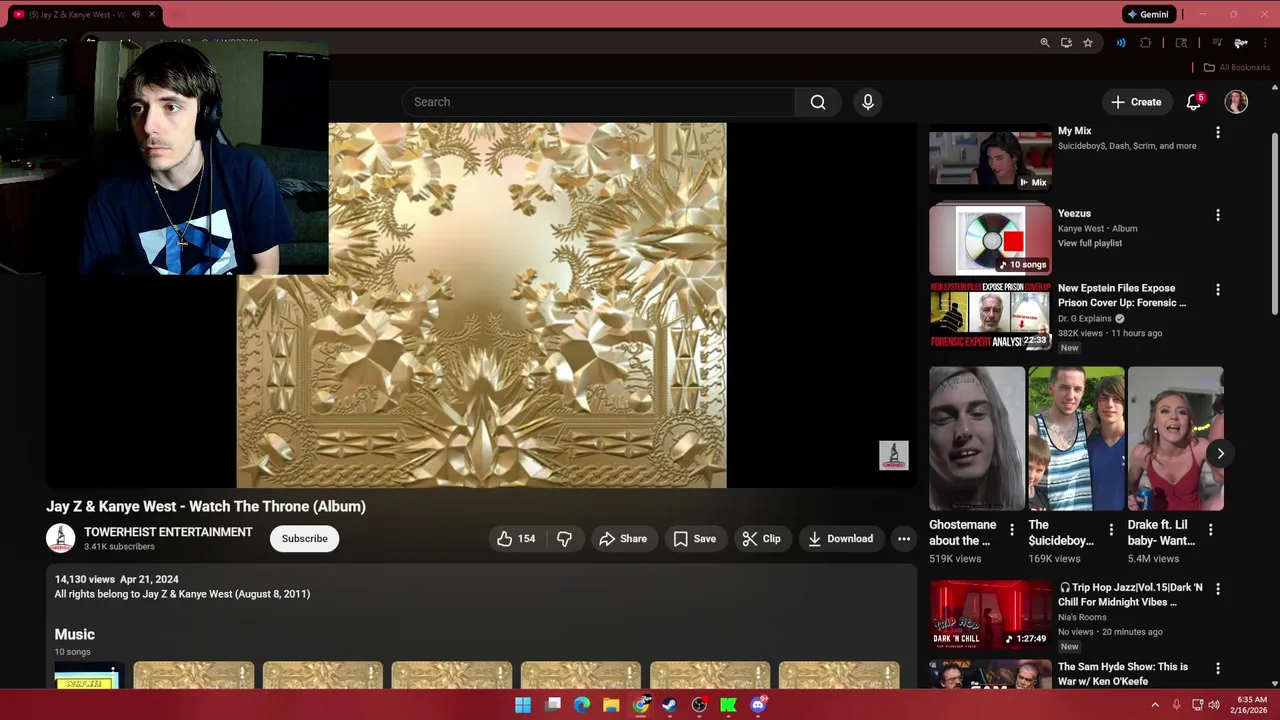
Task: Bookmark this page with star icon
Action: click(x=1087, y=43)
